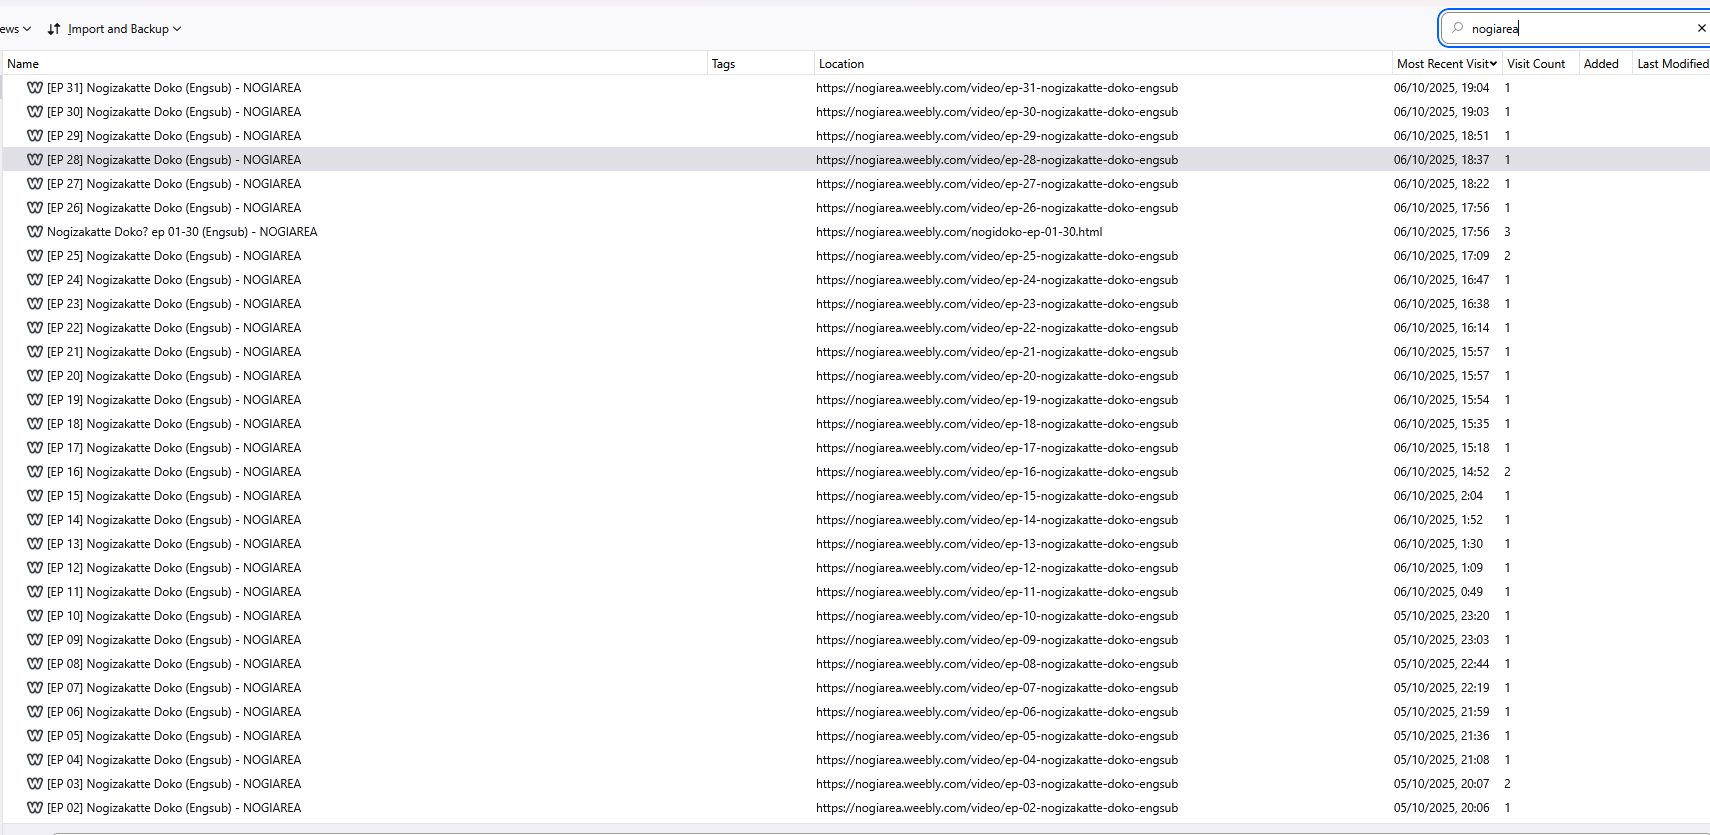Click the visit time 06/10/2025, 16:14

[x=1441, y=328]
